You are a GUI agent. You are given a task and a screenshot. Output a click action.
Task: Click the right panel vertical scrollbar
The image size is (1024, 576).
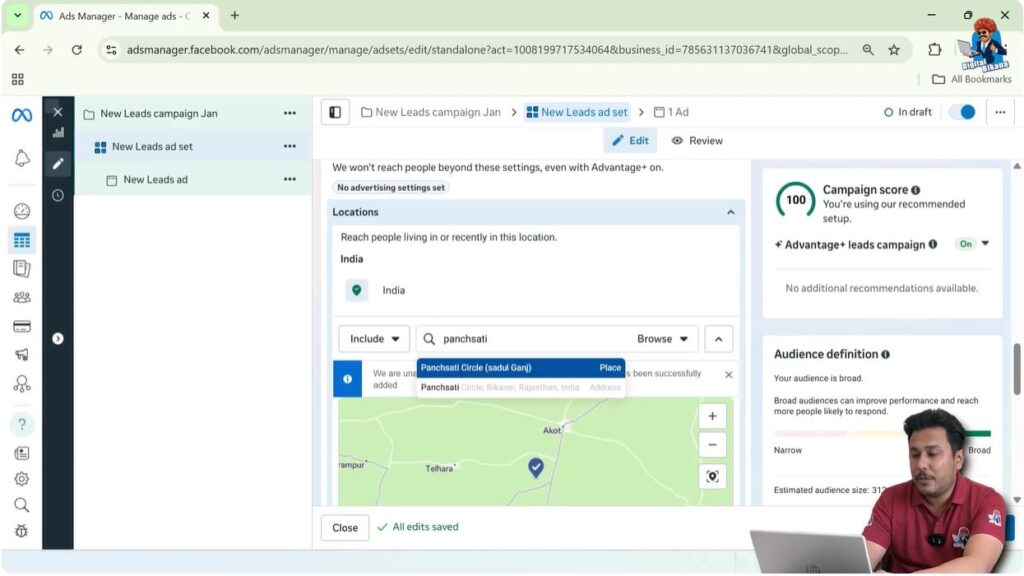tap(1017, 370)
